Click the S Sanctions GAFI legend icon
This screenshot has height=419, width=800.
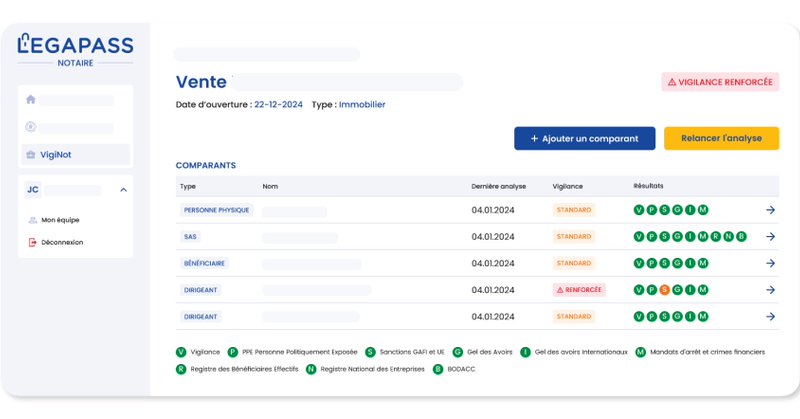[370, 352]
